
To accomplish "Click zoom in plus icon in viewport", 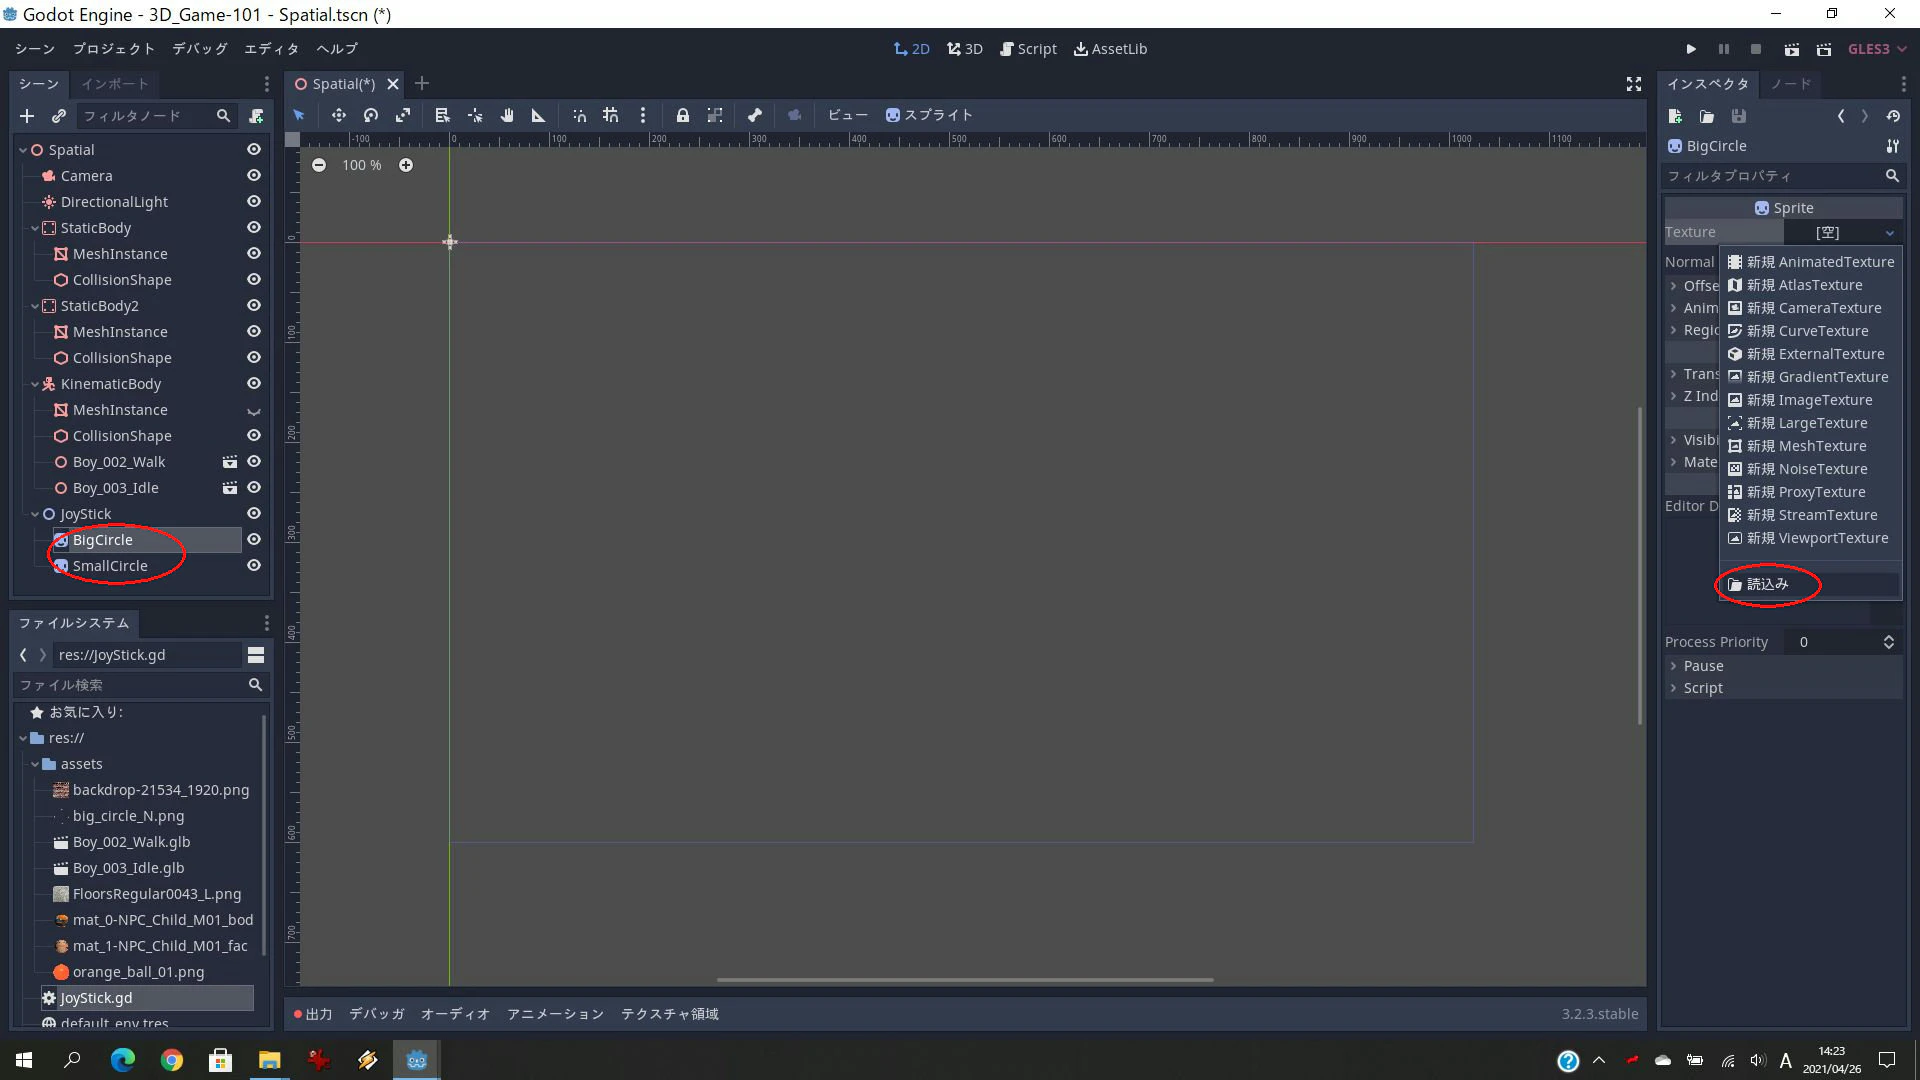I will tap(406, 165).
